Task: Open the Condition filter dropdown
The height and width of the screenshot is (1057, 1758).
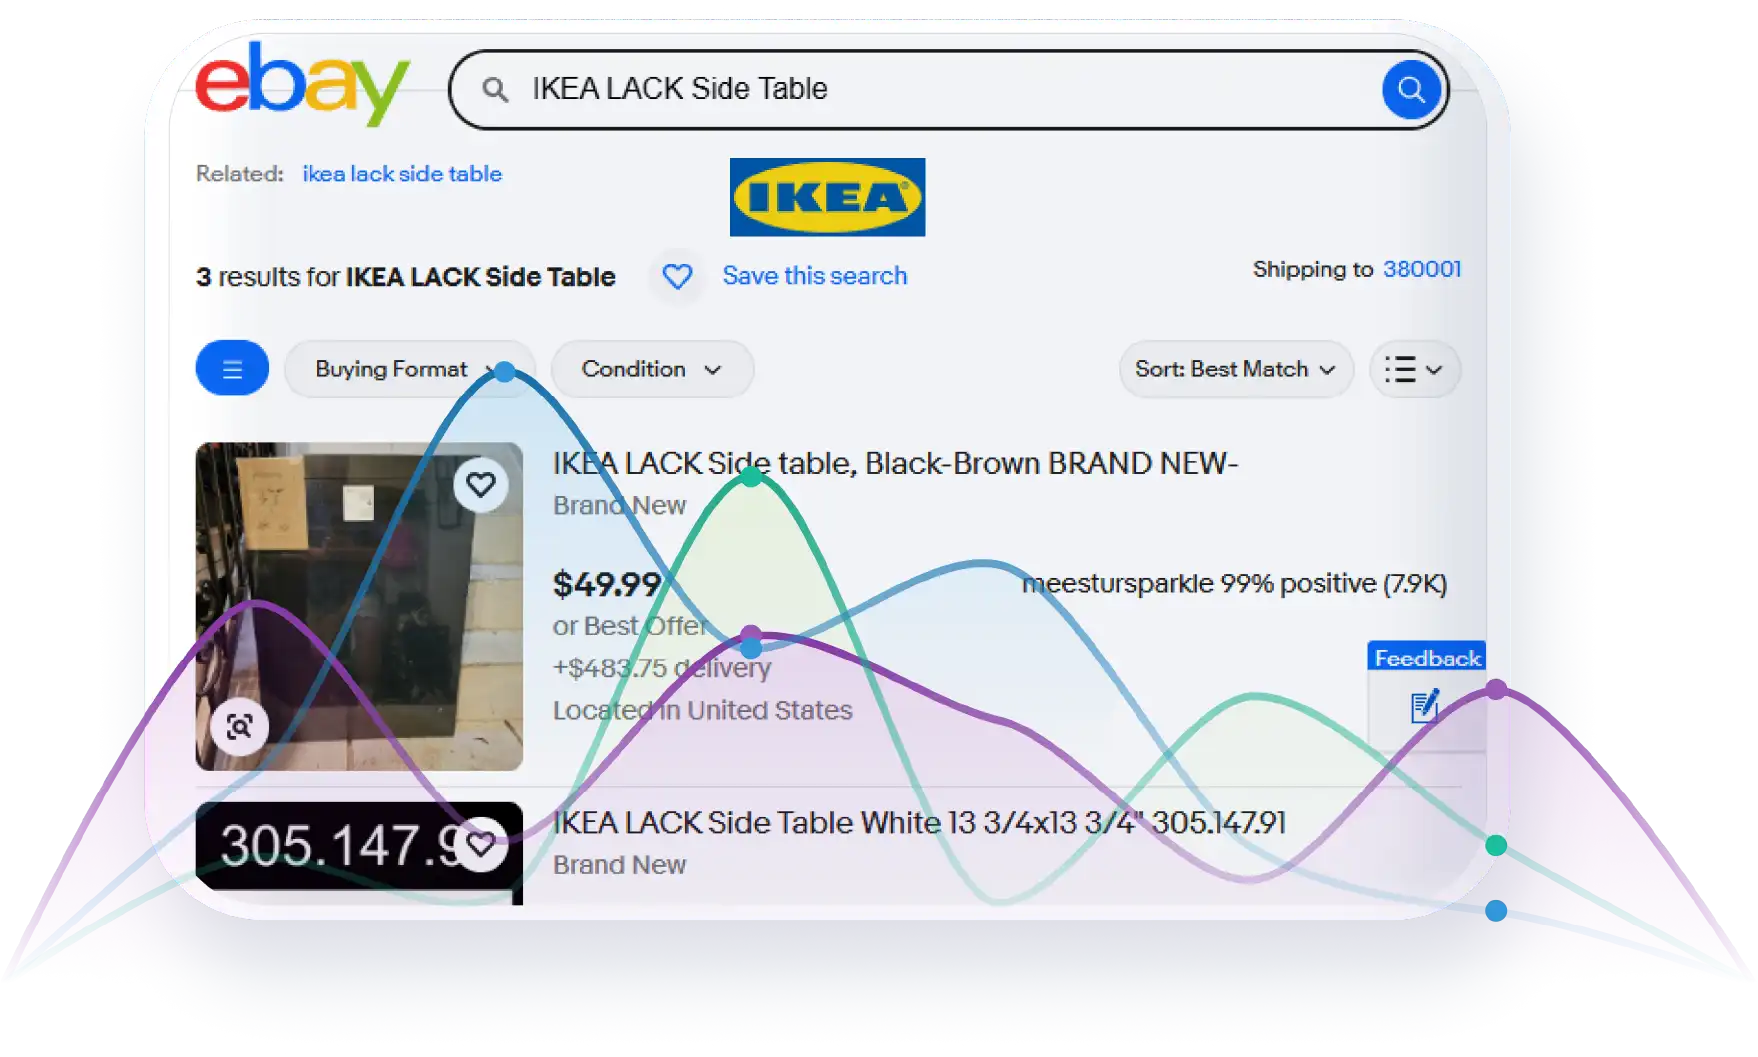Action: pos(651,369)
